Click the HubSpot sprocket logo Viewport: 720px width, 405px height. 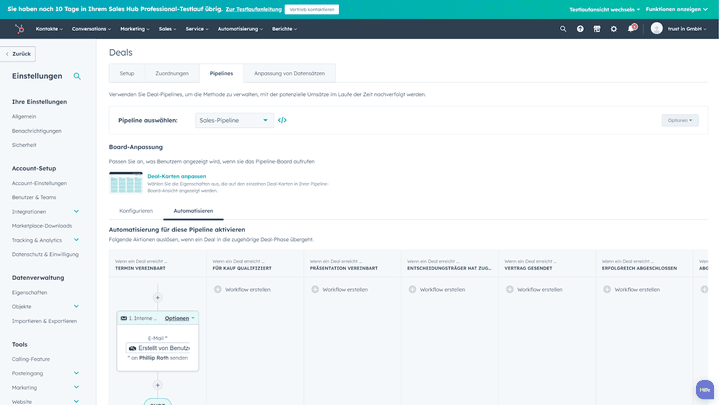click(x=19, y=29)
